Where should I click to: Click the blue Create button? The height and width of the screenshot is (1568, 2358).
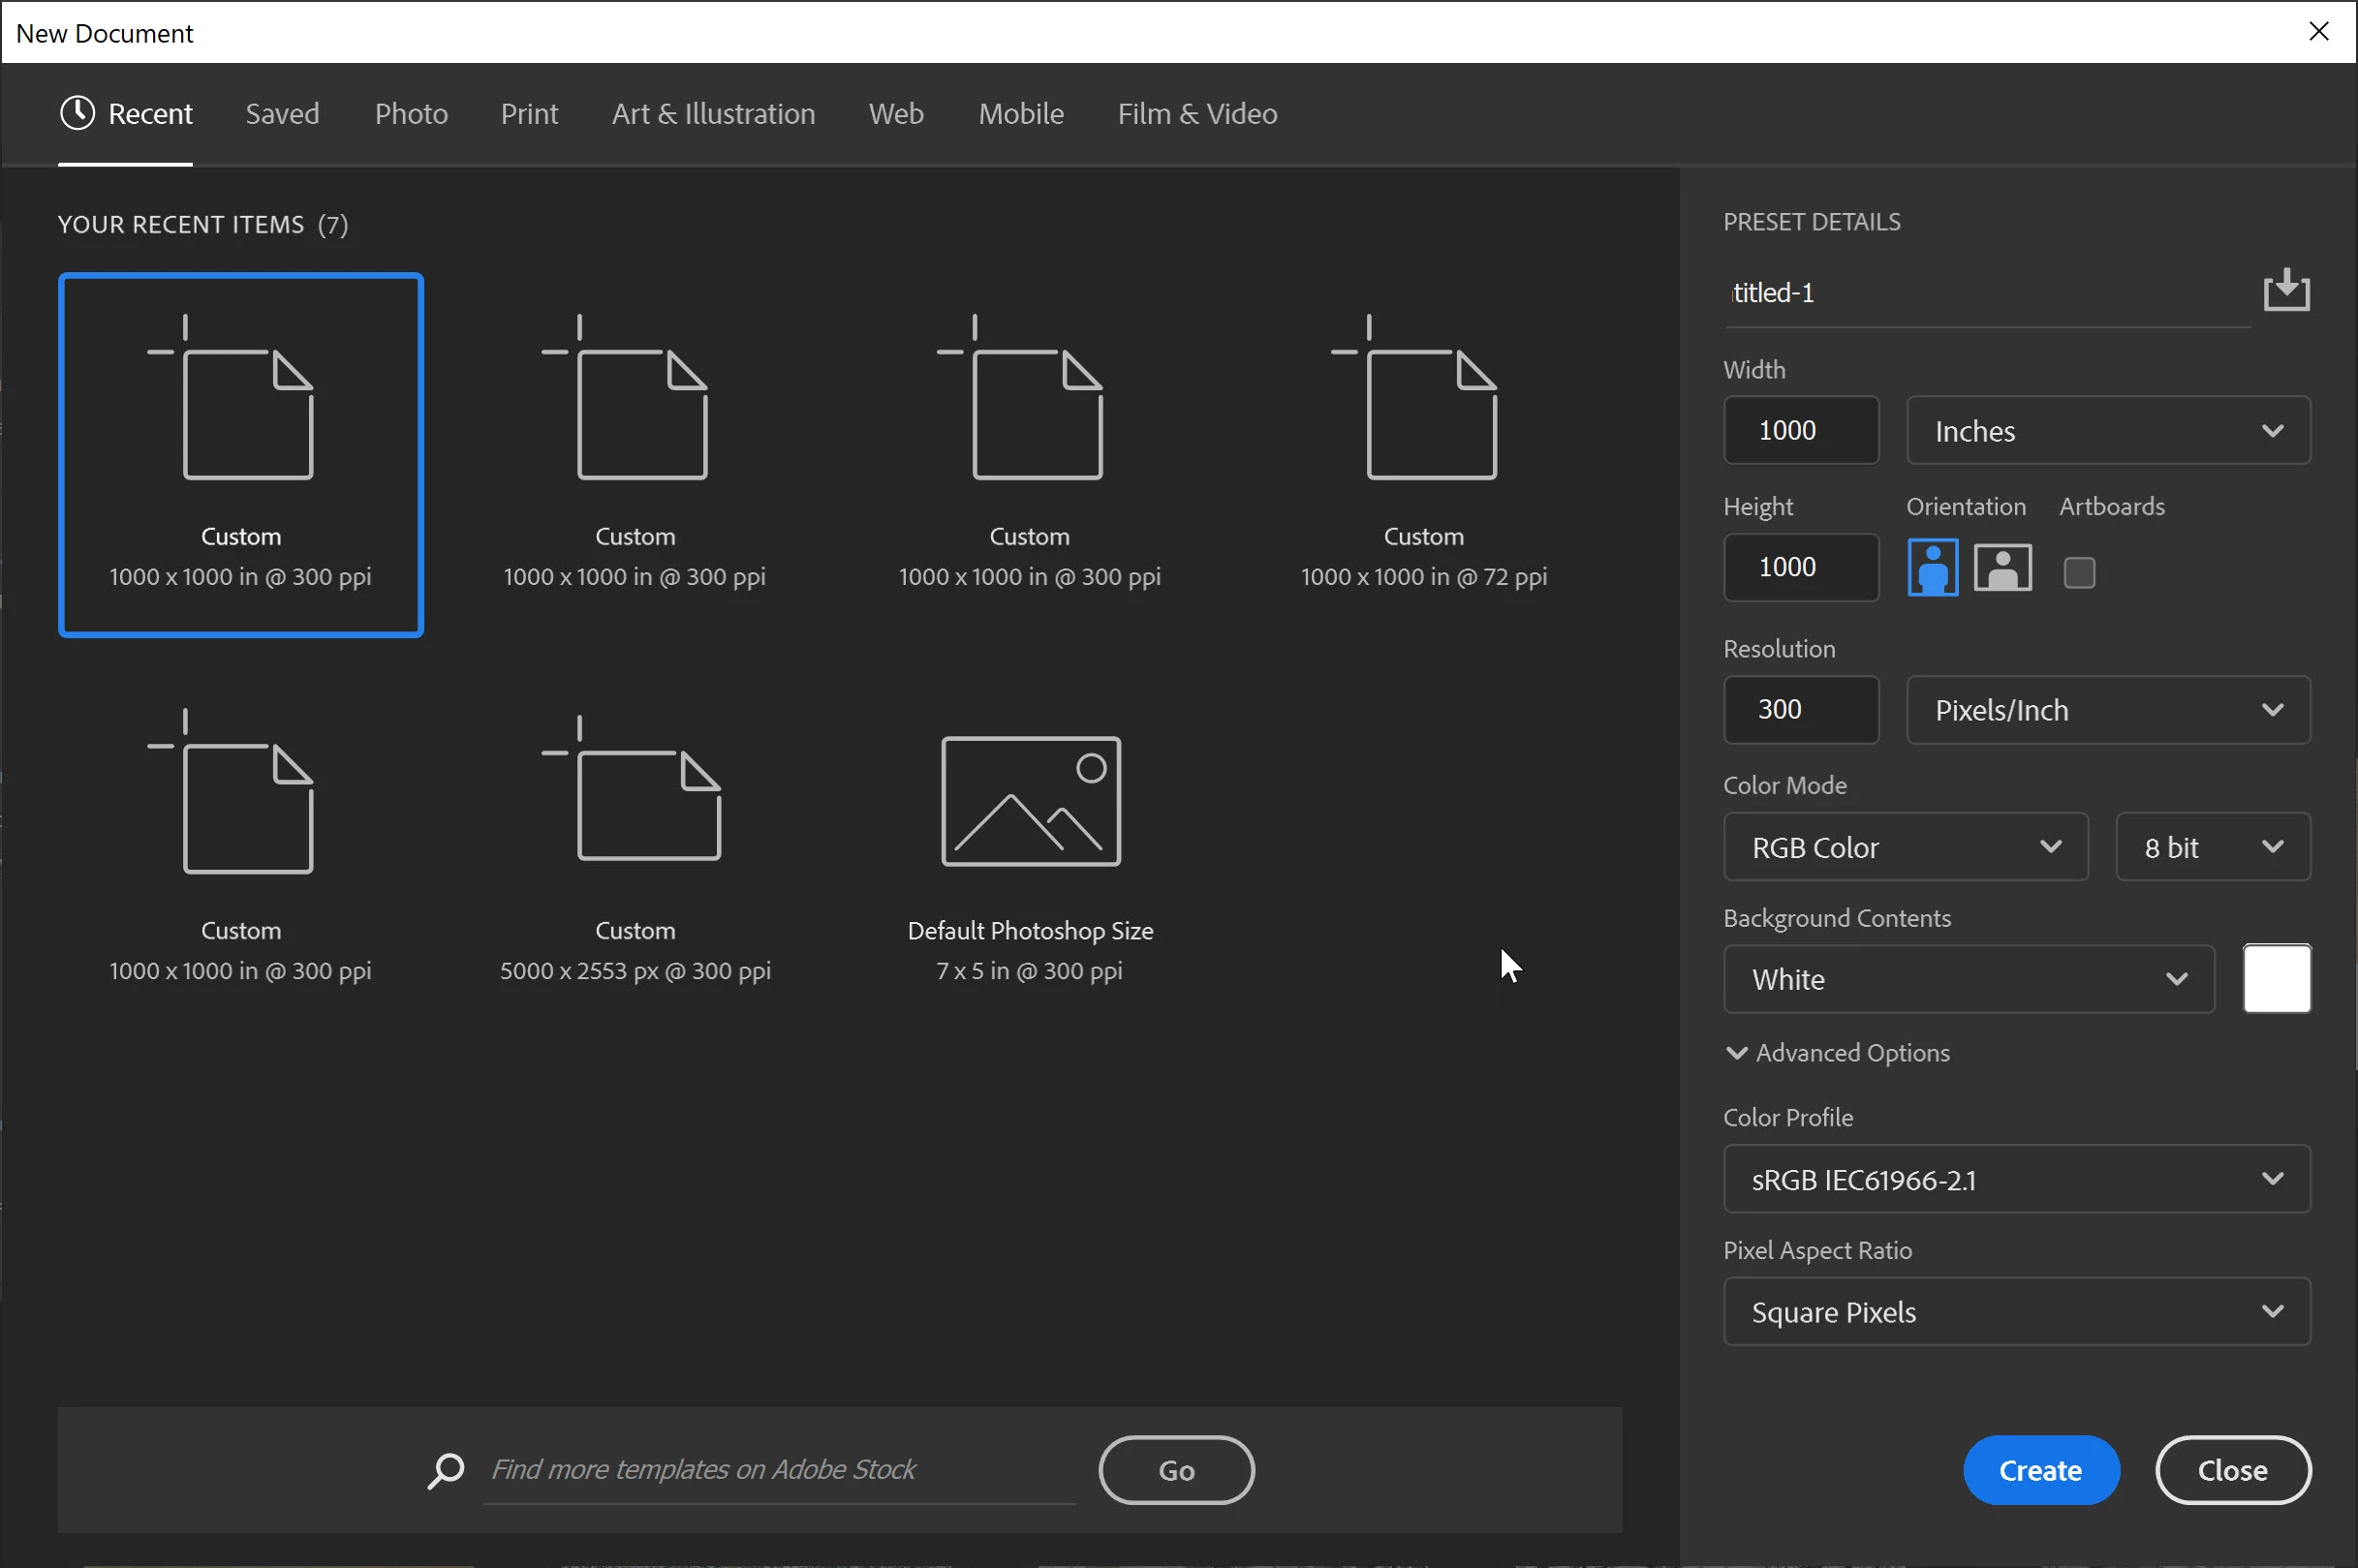pyautogui.click(x=2040, y=1470)
